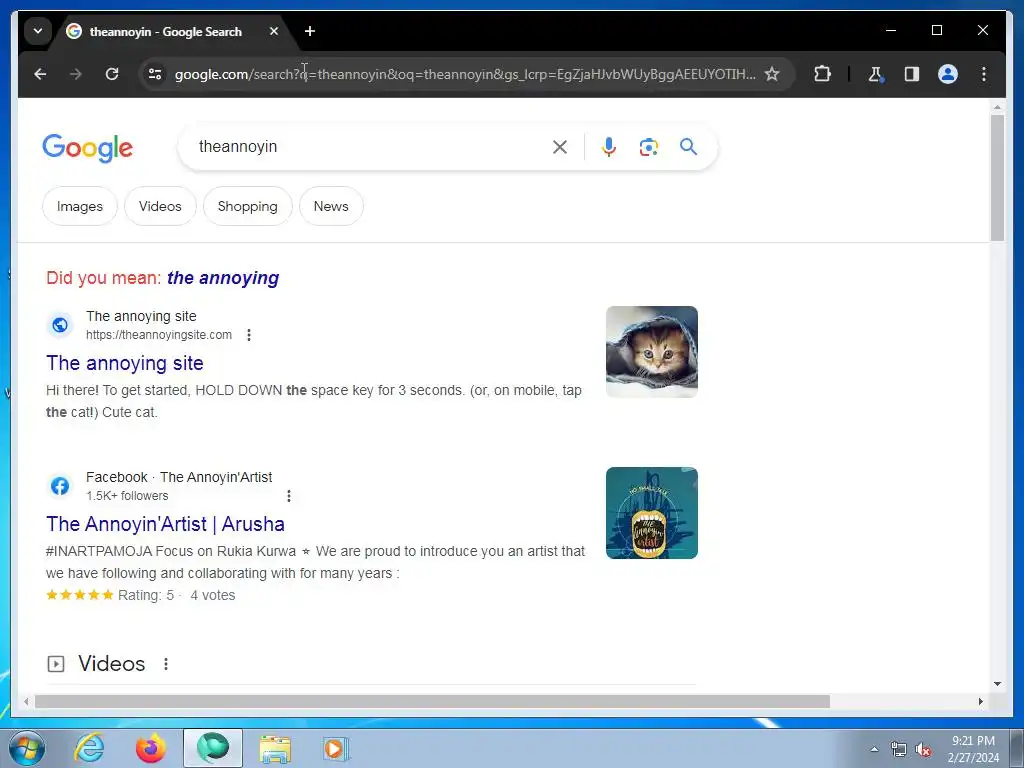This screenshot has height=768, width=1024.
Task: Select the active browser taskbar icon
Action: 213,748
